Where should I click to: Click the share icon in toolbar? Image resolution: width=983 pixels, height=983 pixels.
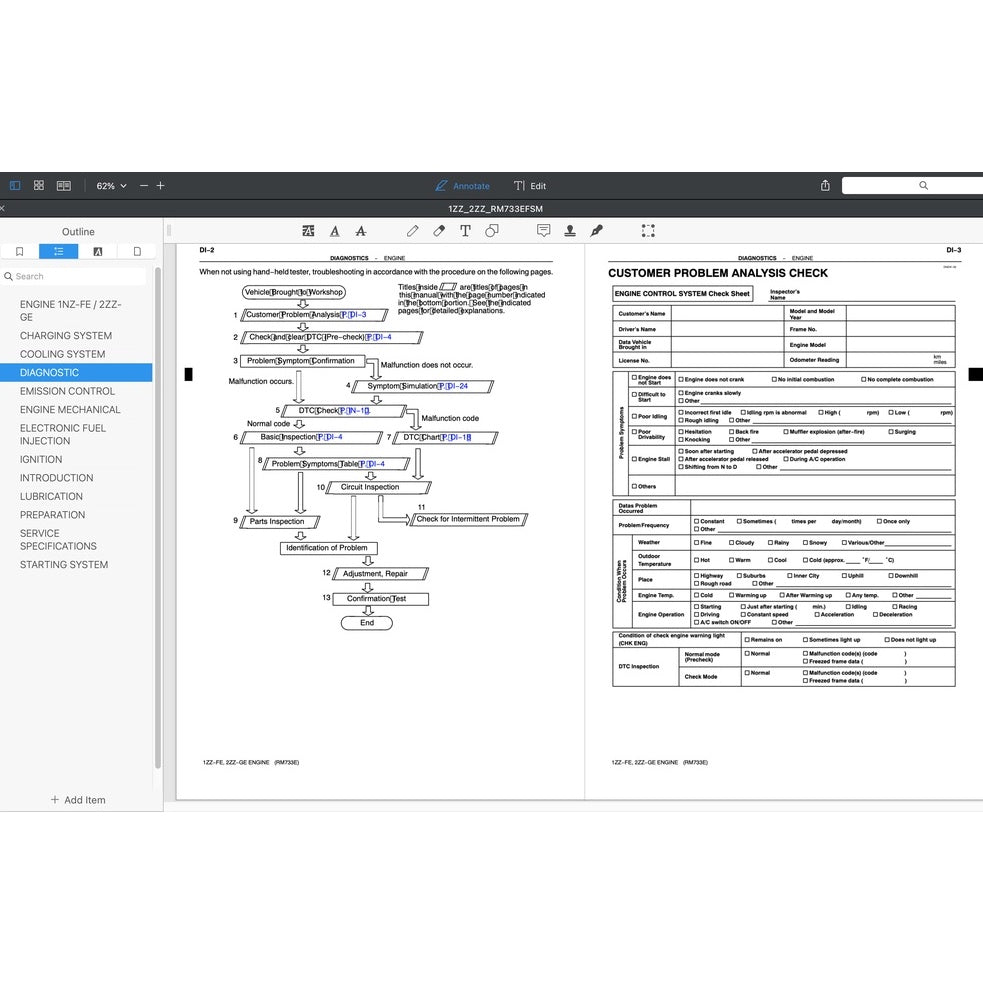(825, 186)
